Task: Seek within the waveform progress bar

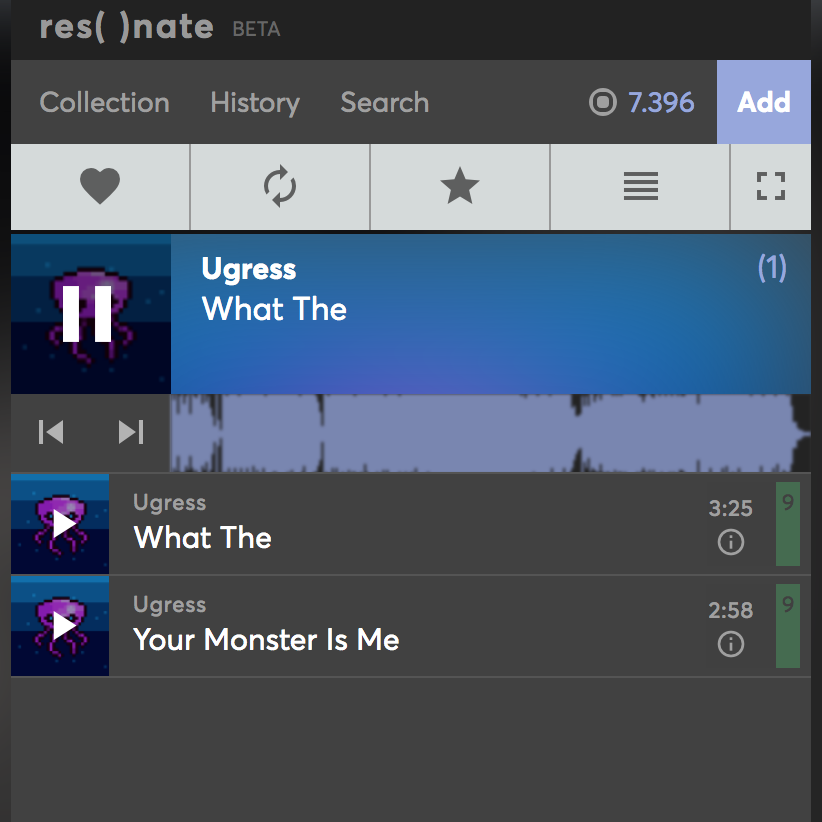Action: pos(490,433)
